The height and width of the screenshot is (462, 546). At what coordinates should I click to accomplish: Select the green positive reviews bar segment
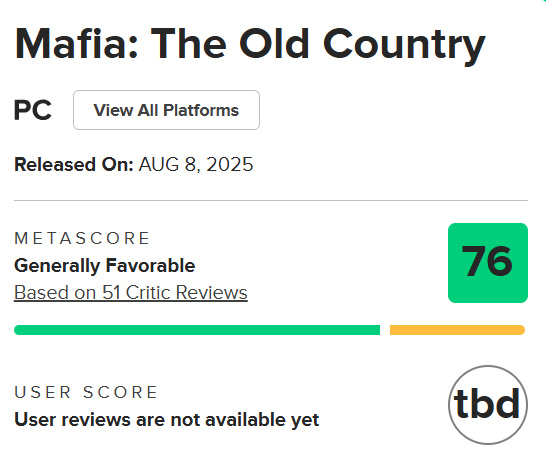[197, 330]
